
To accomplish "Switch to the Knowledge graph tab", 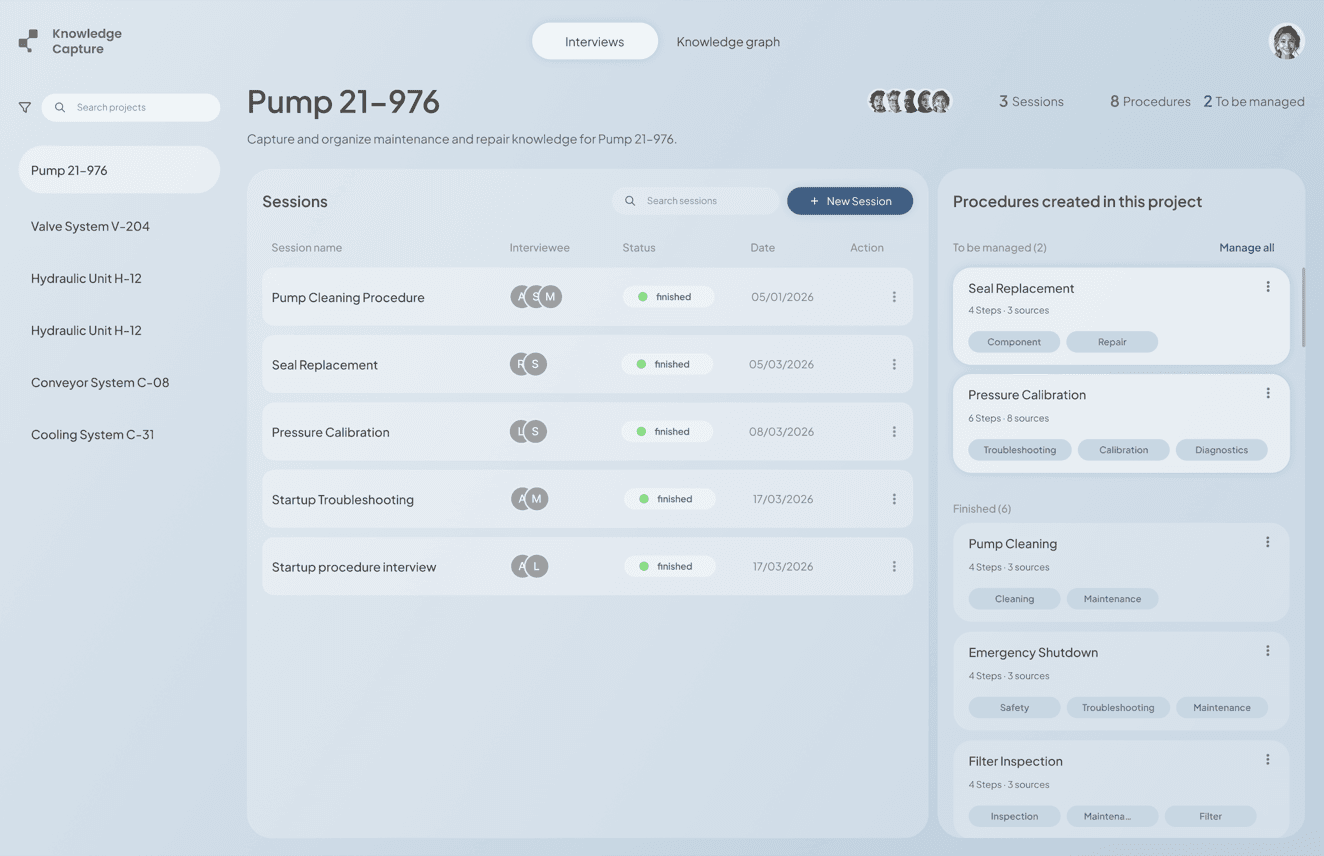I will (728, 41).
